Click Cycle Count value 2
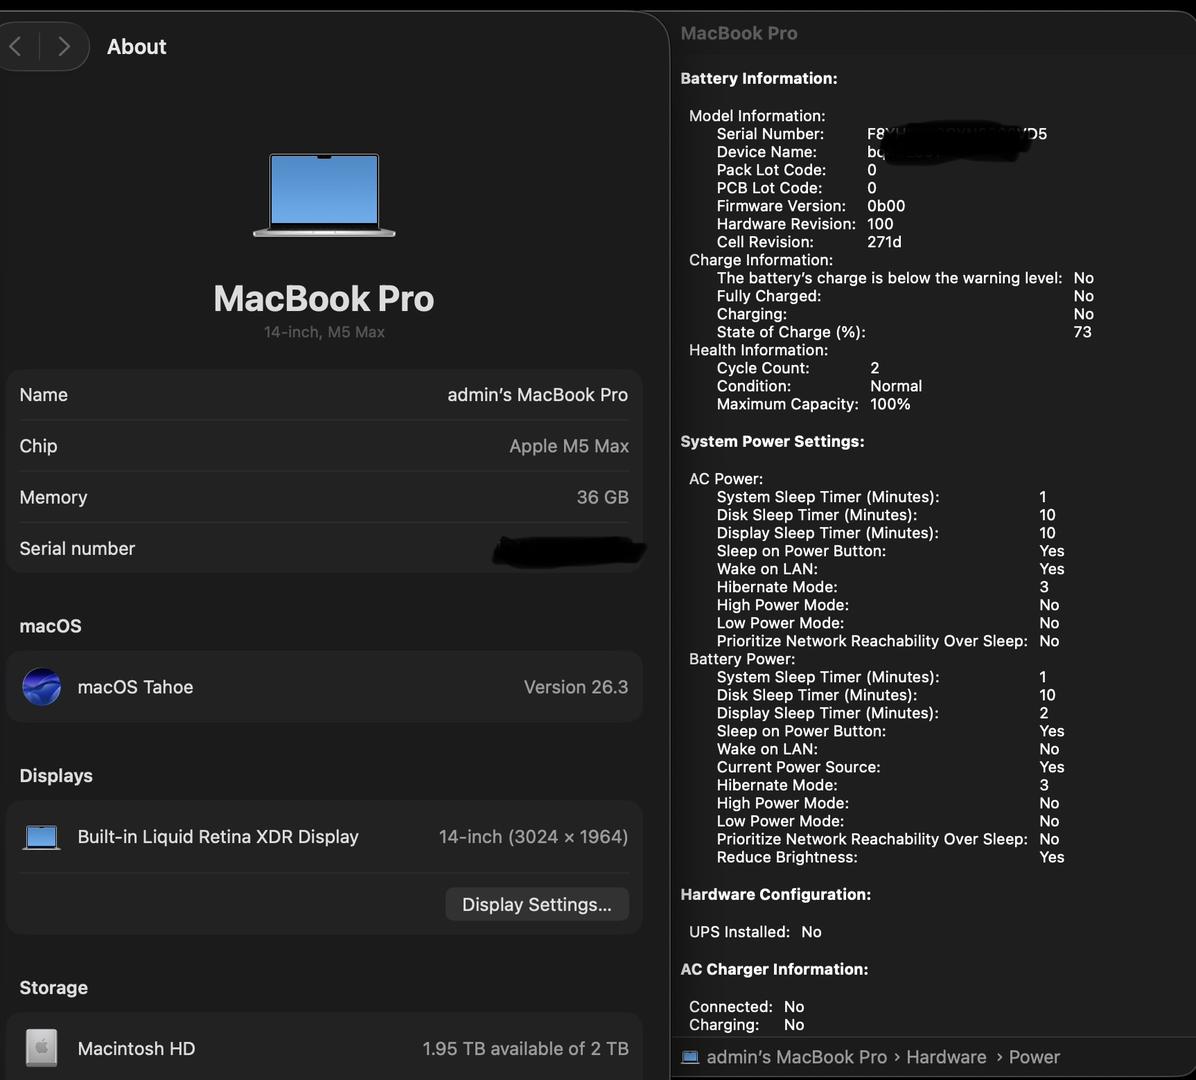1196x1080 pixels. click(875, 368)
